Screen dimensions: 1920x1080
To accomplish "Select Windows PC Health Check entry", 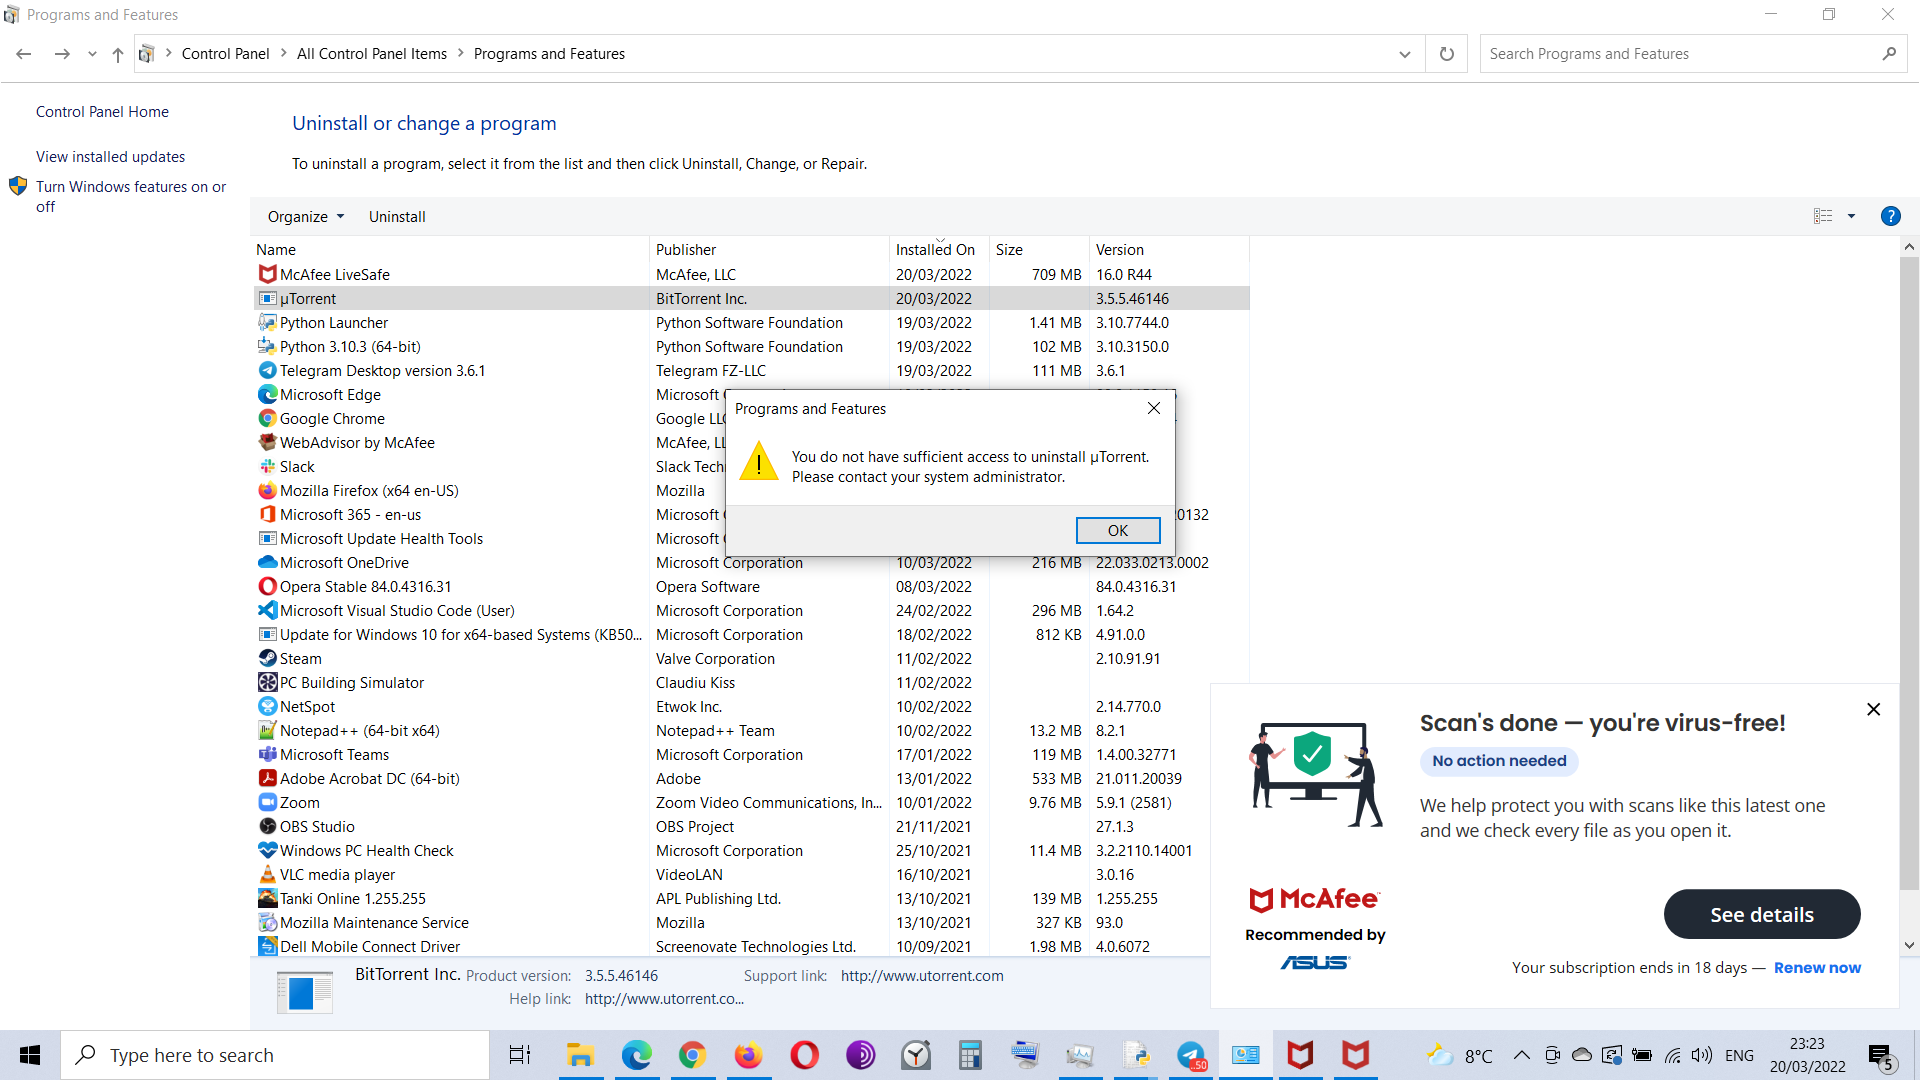I will pos(752,850).
